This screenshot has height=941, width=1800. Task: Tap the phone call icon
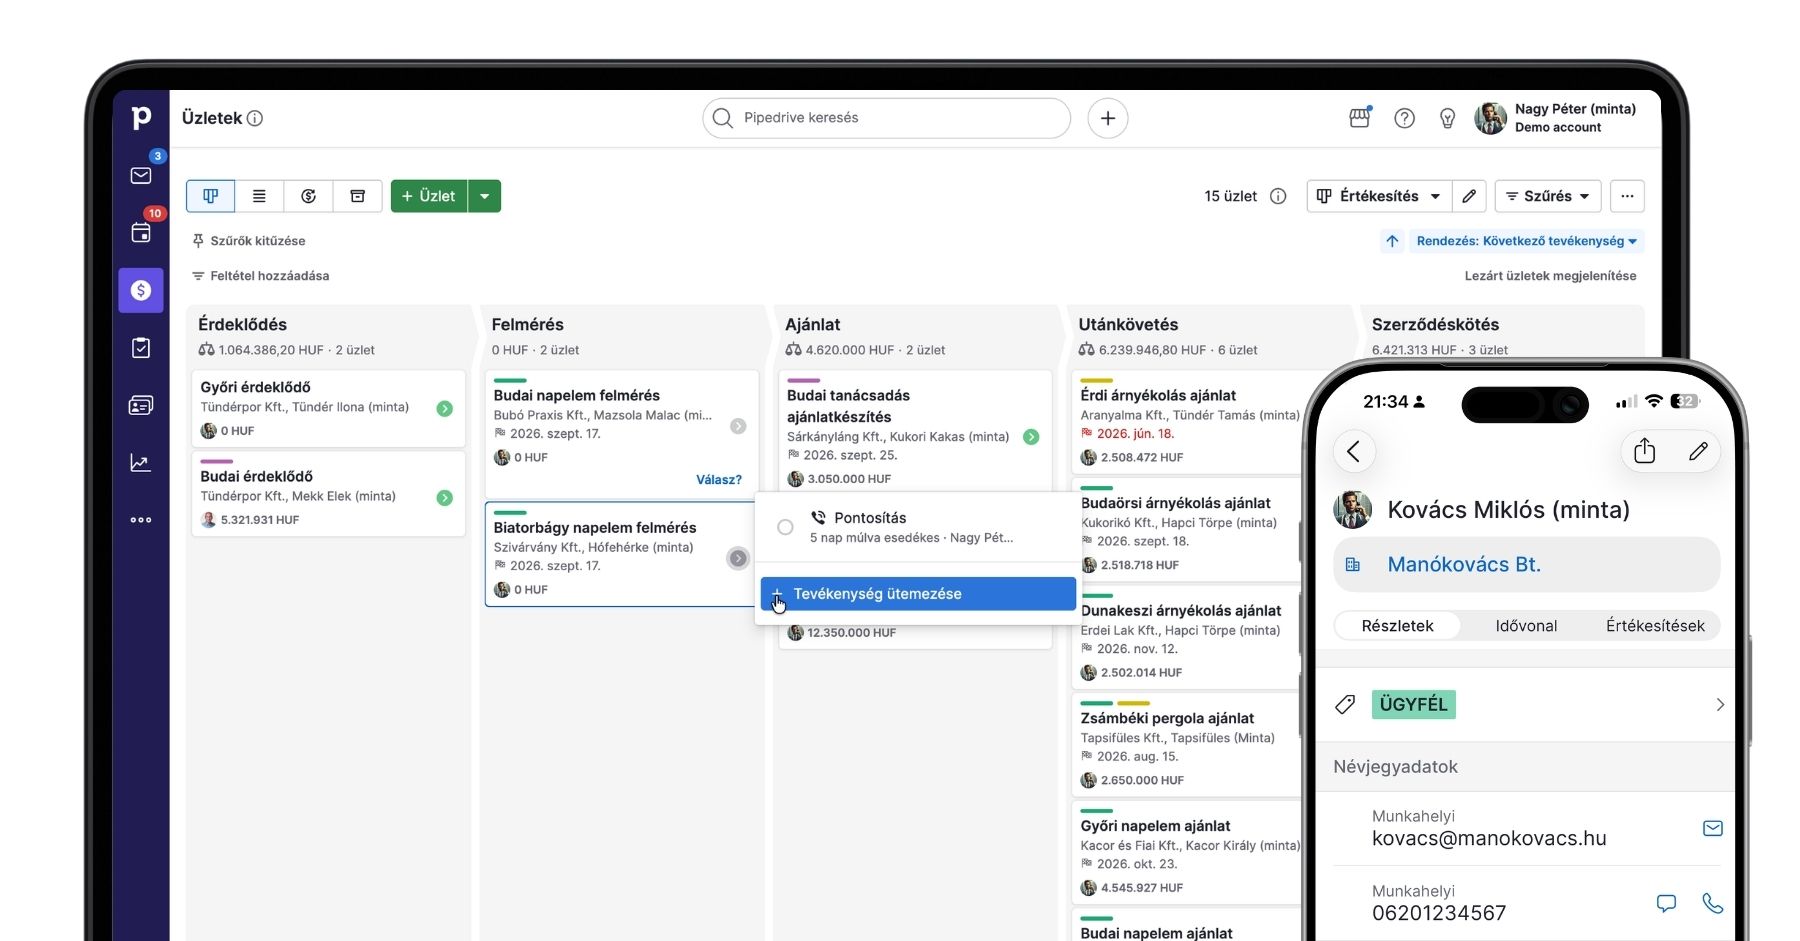point(1713,903)
